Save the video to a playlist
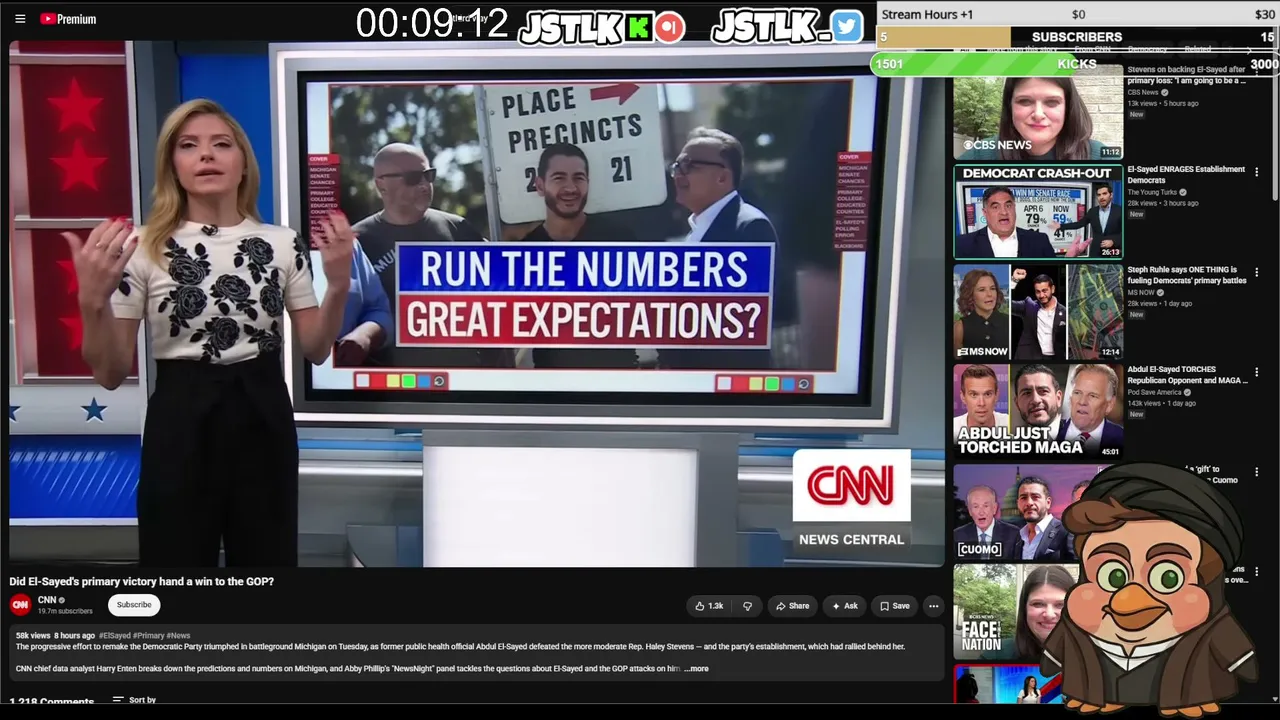1280x720 pixels. point(895,606)
